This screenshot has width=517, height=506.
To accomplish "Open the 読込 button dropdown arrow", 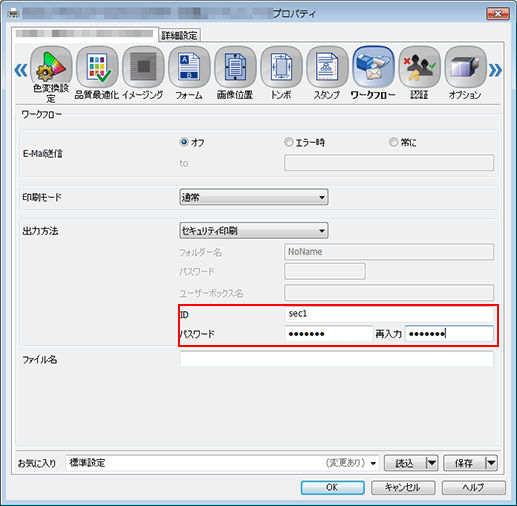I will [431, 463].
